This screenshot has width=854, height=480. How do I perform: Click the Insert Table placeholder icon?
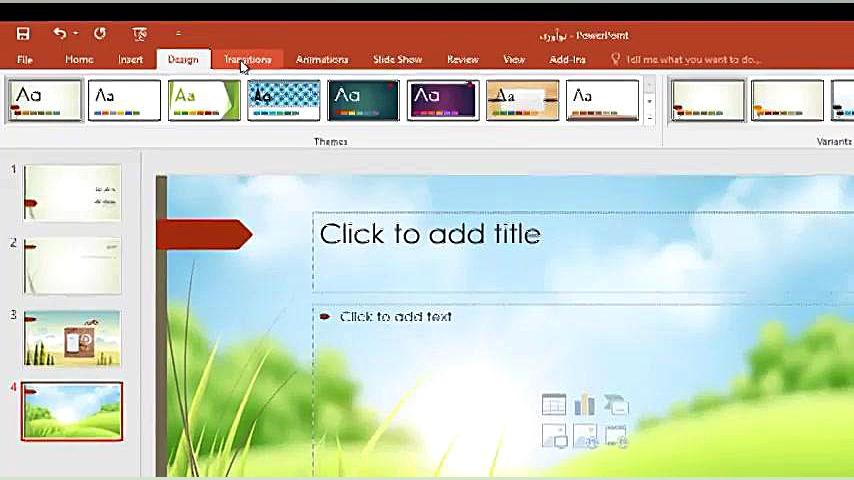(x=554, y=405)
